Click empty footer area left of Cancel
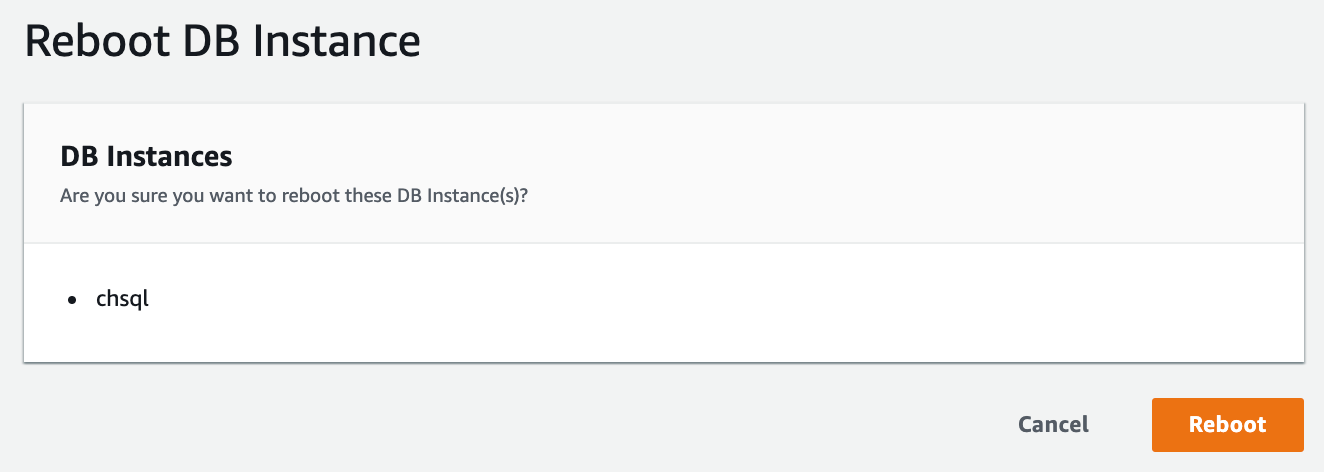 click(x=500, y=424)
